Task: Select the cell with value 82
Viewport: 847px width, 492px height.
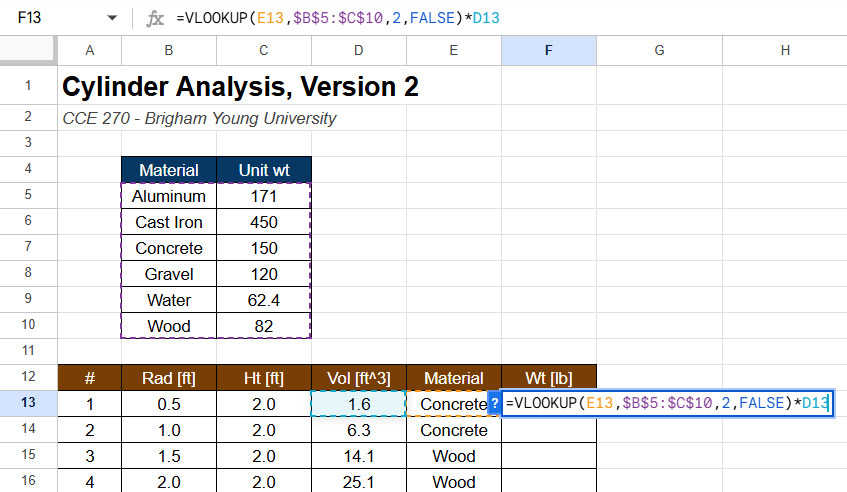Action: pyautogui.click(x=264, y=326)
